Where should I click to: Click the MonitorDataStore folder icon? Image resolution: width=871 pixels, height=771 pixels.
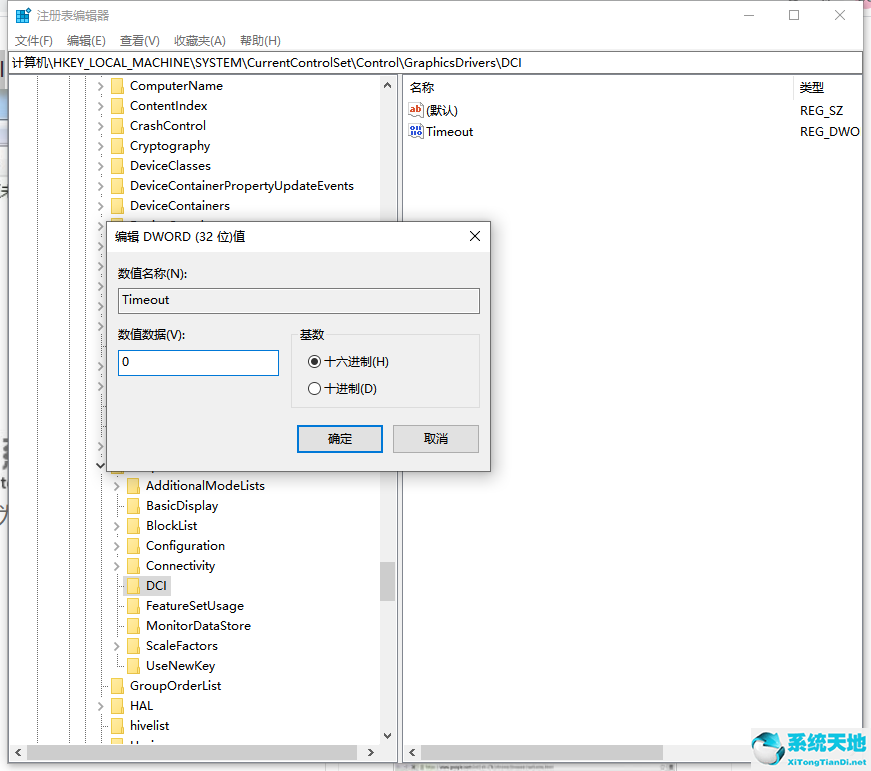tap(132, 625)
